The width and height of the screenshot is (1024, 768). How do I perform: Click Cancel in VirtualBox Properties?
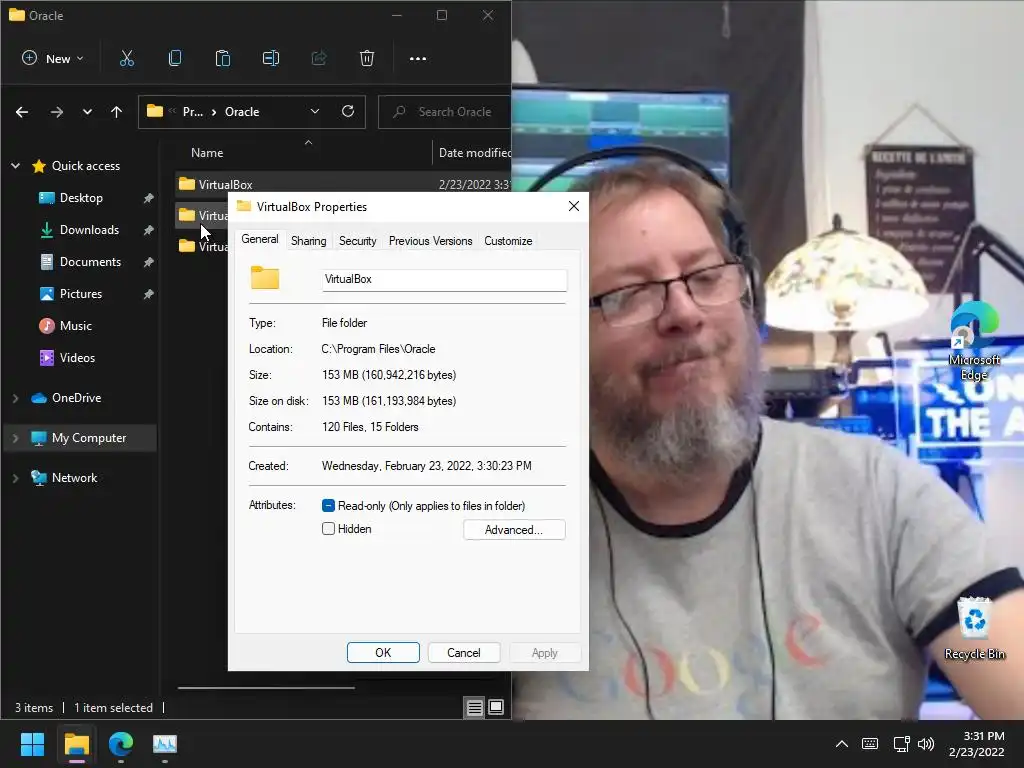pos(464,652)
